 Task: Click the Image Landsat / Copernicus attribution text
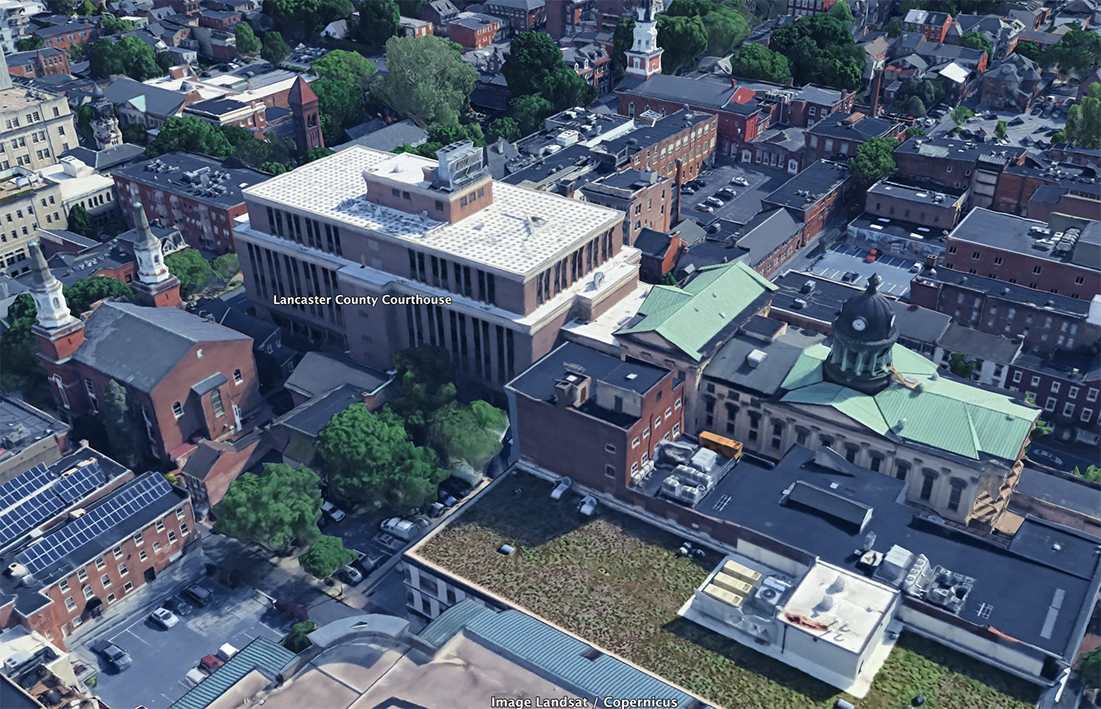pos(584,701)
